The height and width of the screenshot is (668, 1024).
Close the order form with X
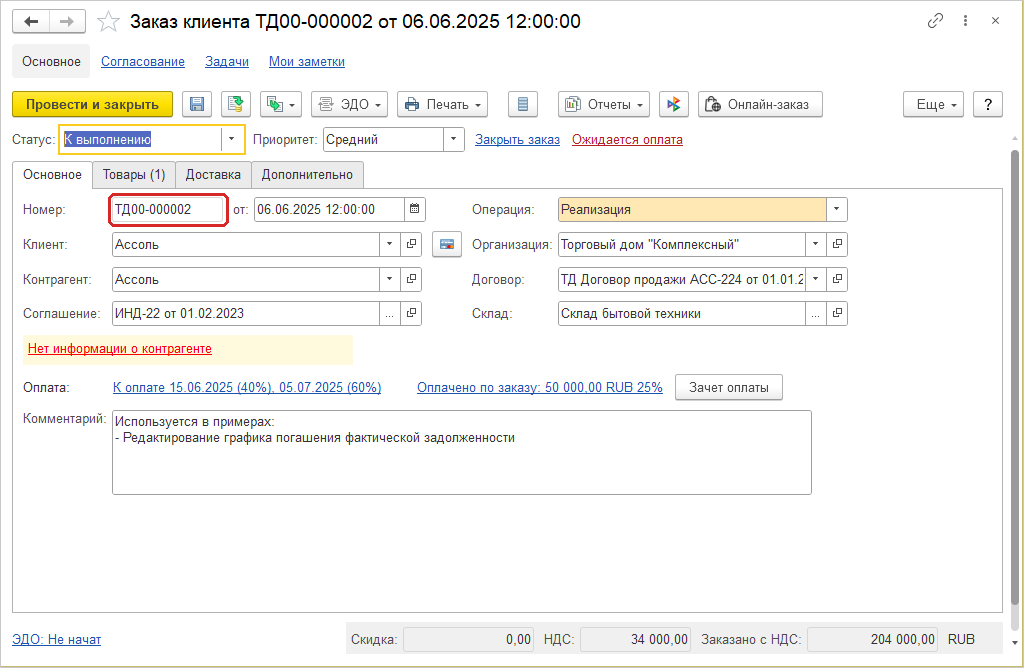tap(995, 21)
